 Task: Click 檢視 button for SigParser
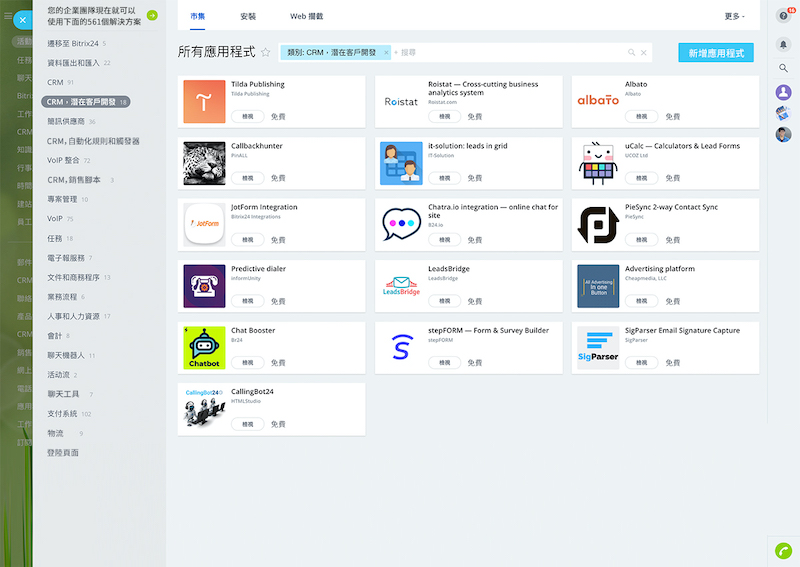[x=641, y=362]
